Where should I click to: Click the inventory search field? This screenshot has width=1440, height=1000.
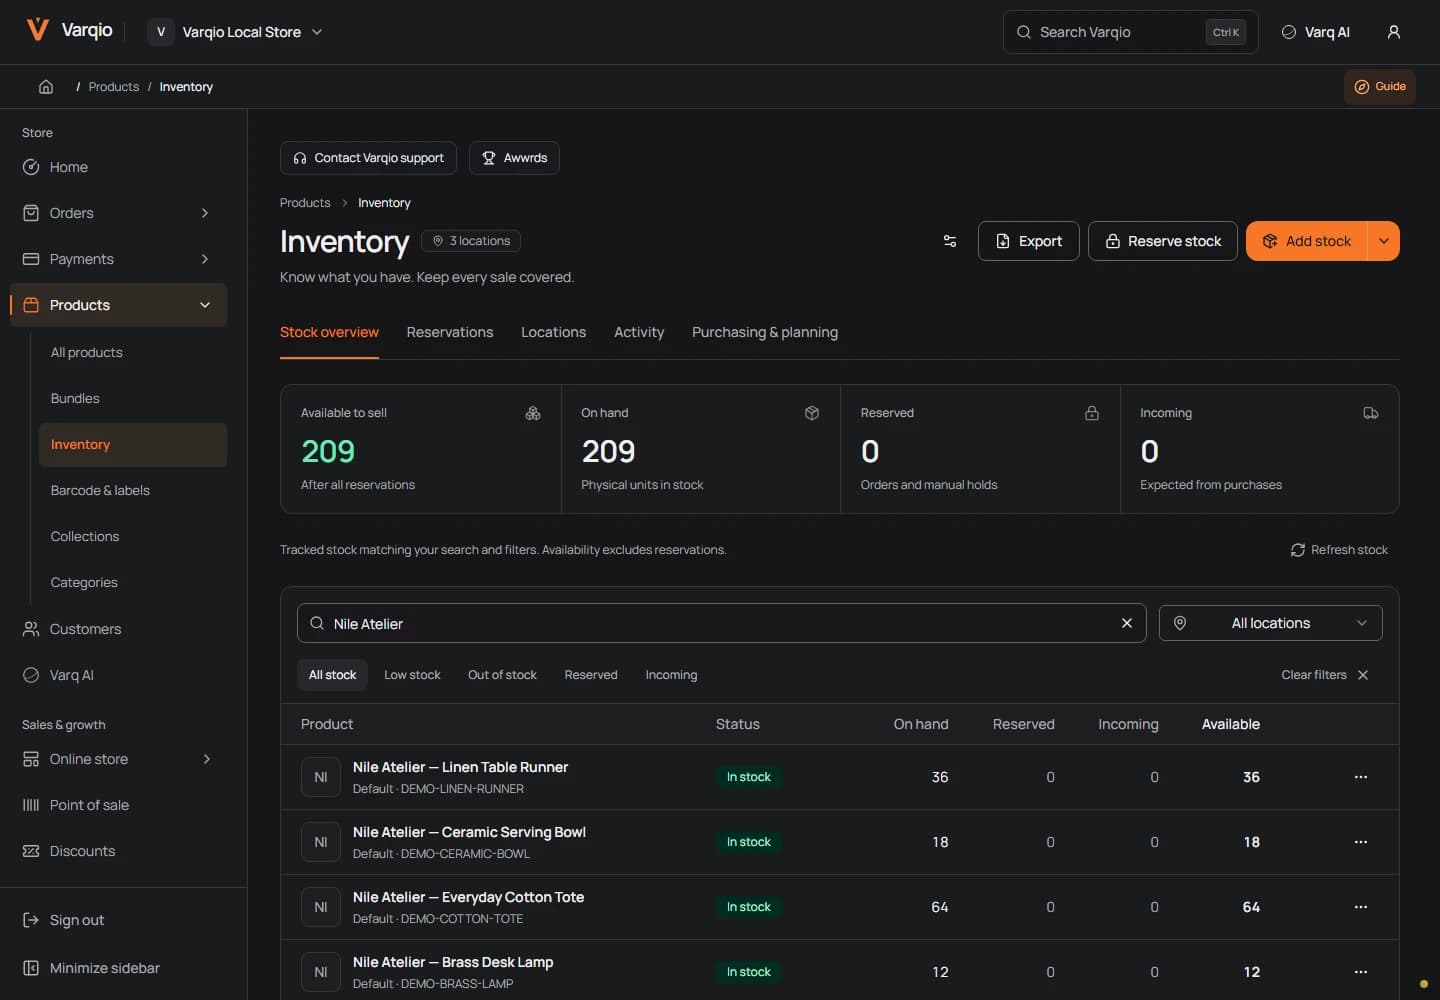pos(721,623)
